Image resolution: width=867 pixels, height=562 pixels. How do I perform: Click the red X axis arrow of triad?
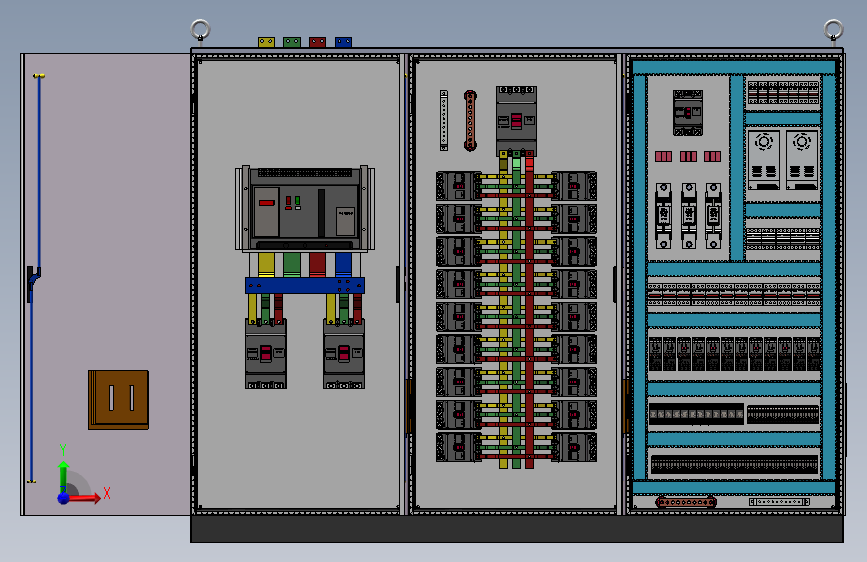[85, 498]
